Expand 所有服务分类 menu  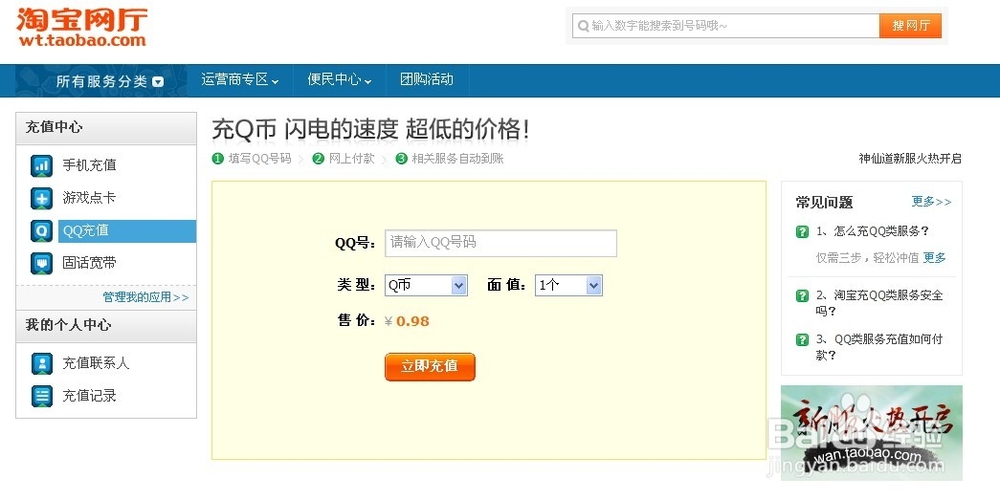tap(110, 82)
